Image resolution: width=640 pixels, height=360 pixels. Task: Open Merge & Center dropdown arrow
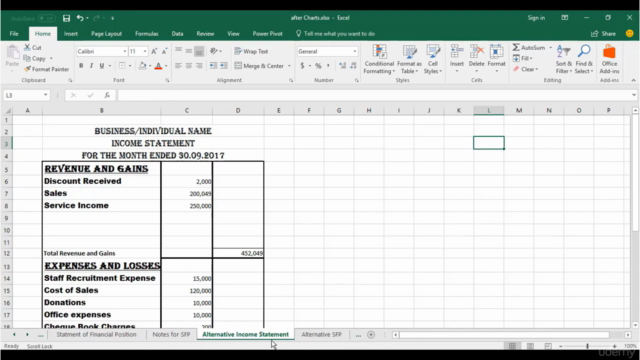289,66
